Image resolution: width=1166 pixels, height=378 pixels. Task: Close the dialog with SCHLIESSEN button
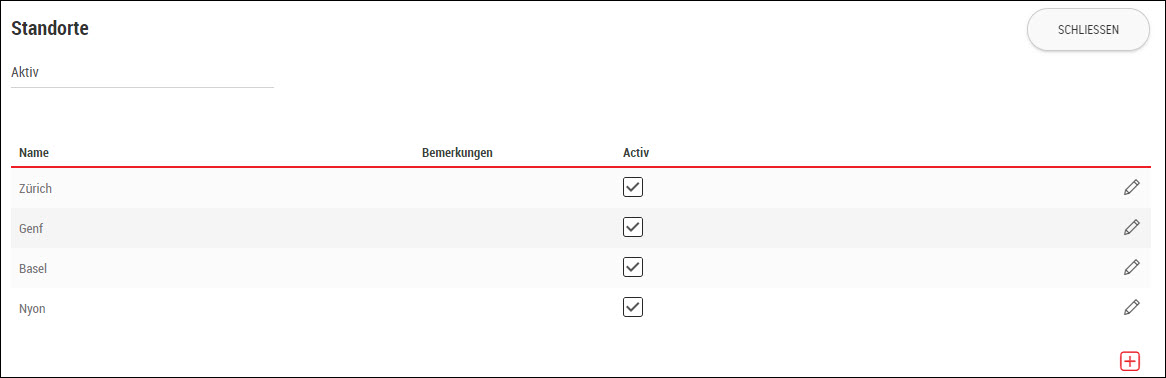point(1088,30)
